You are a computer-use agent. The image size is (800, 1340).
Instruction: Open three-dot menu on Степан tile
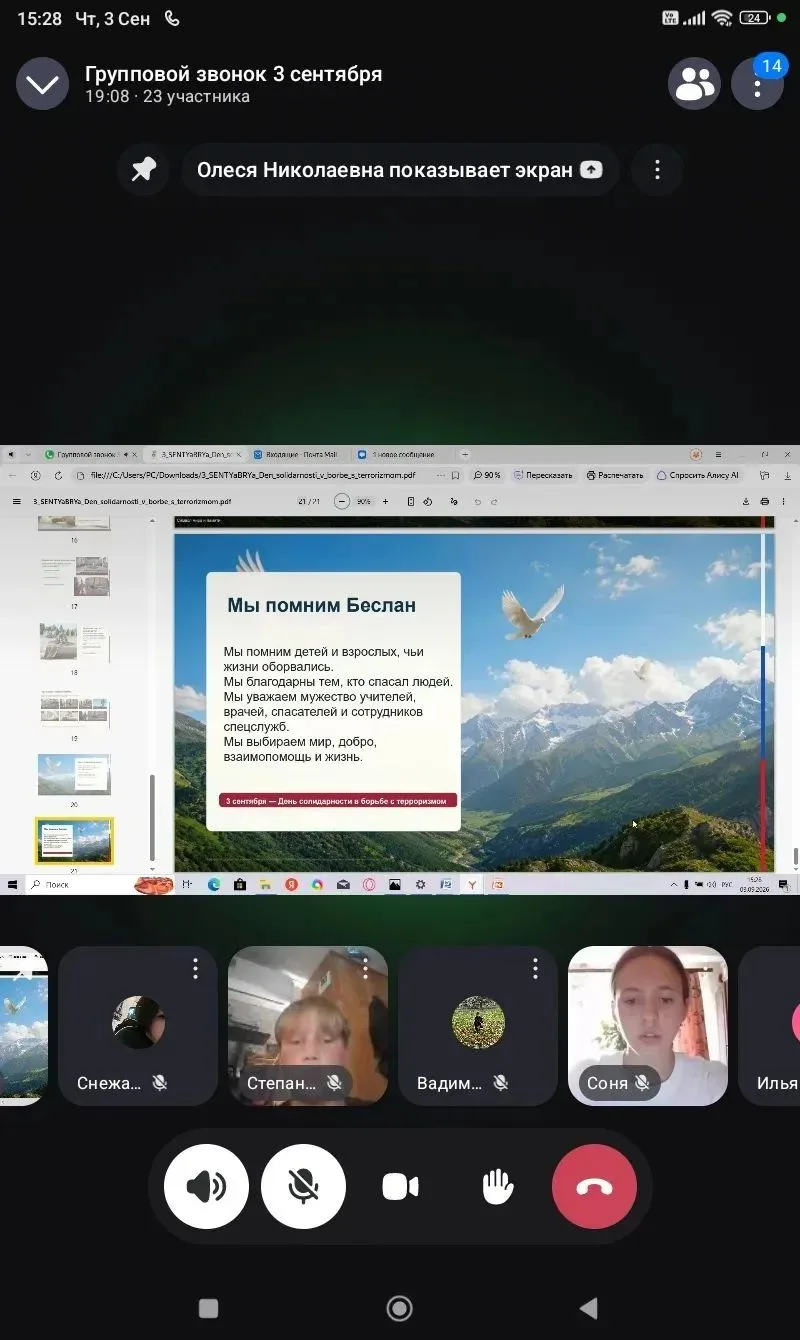[x=365, y=968]
